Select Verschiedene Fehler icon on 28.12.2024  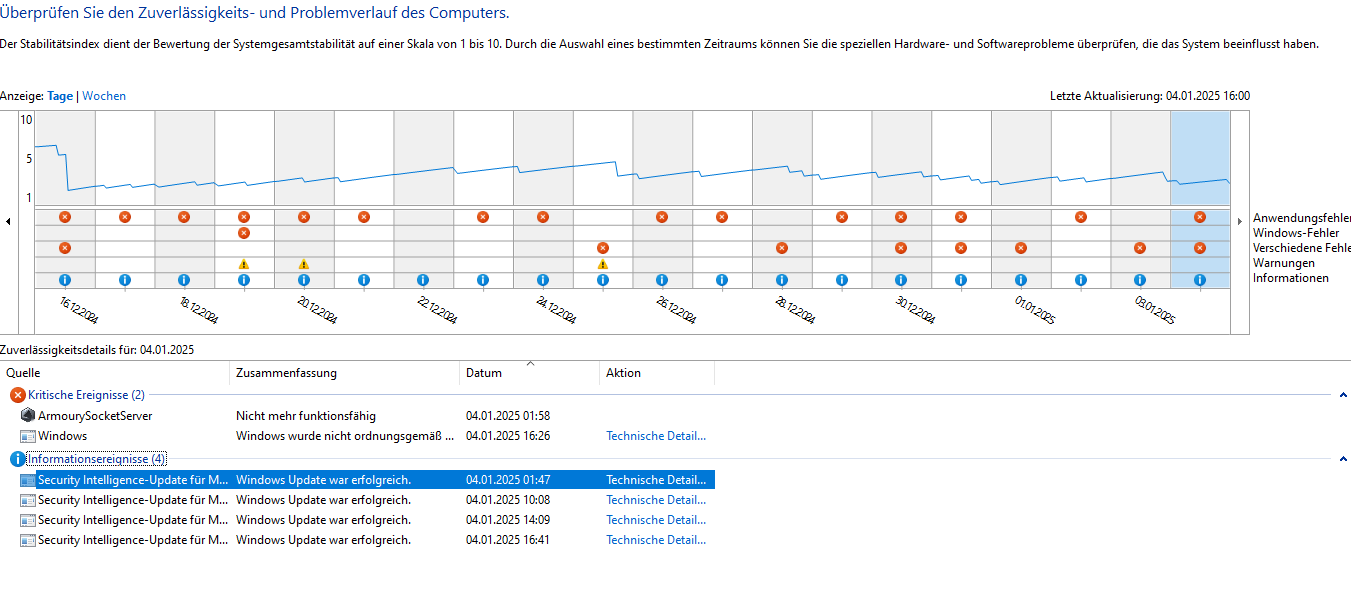pyautogui.click(x=782, y=248)
